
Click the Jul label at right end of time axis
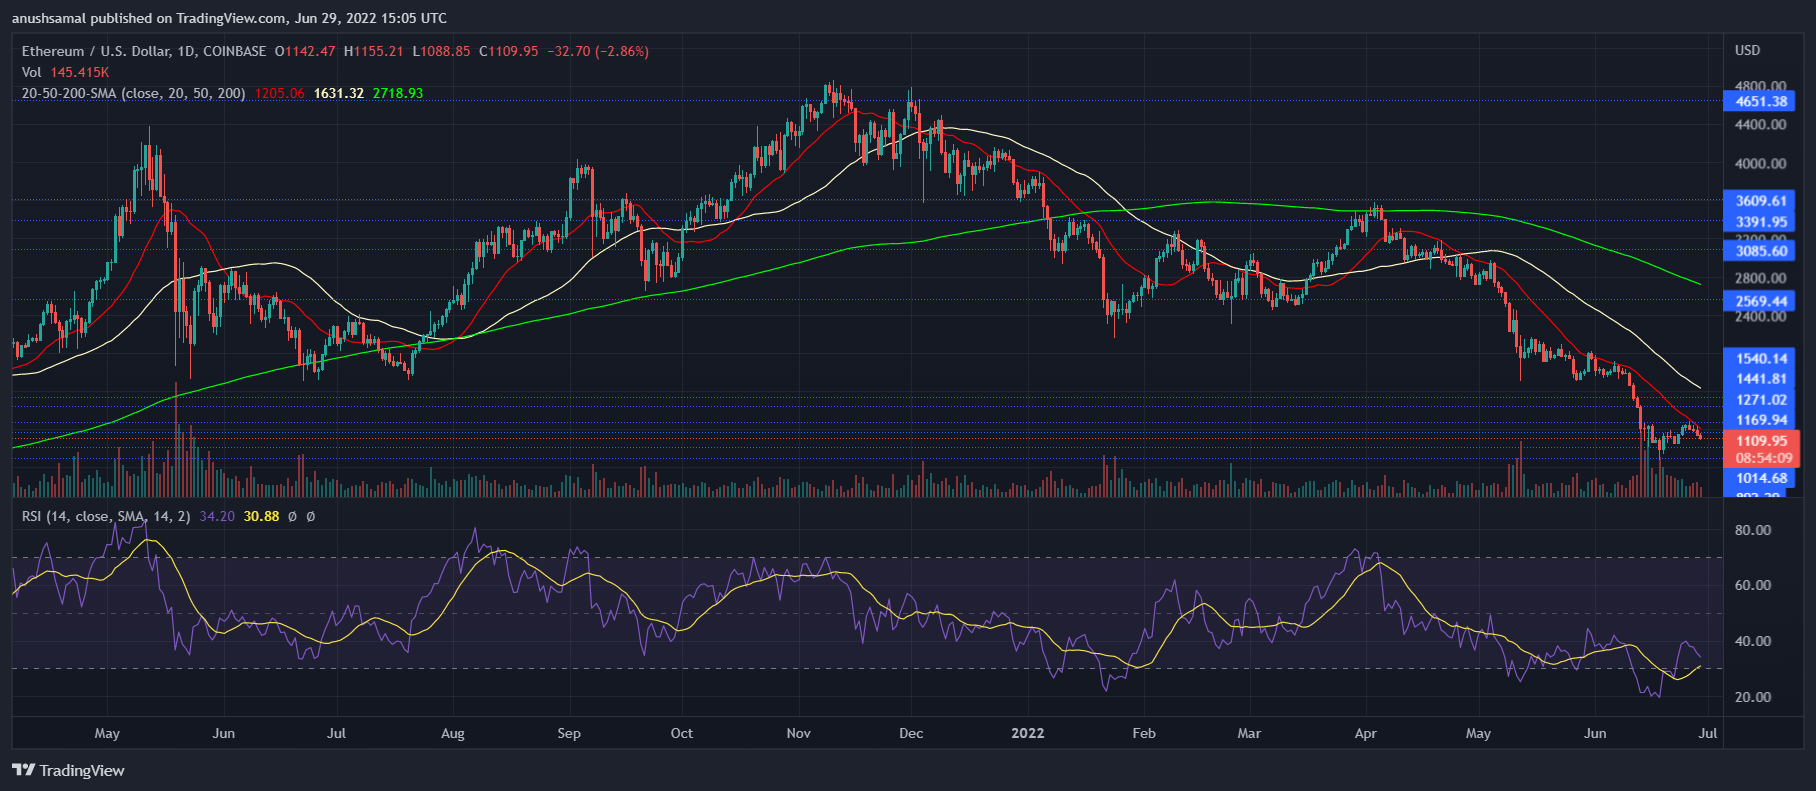(x=1708, y=733)
